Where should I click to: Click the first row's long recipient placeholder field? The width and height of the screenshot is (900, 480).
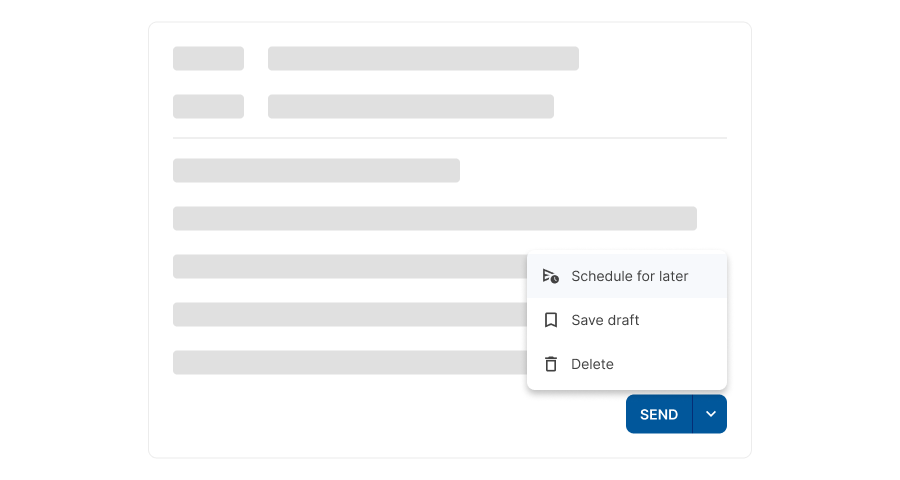coord(423,58)
